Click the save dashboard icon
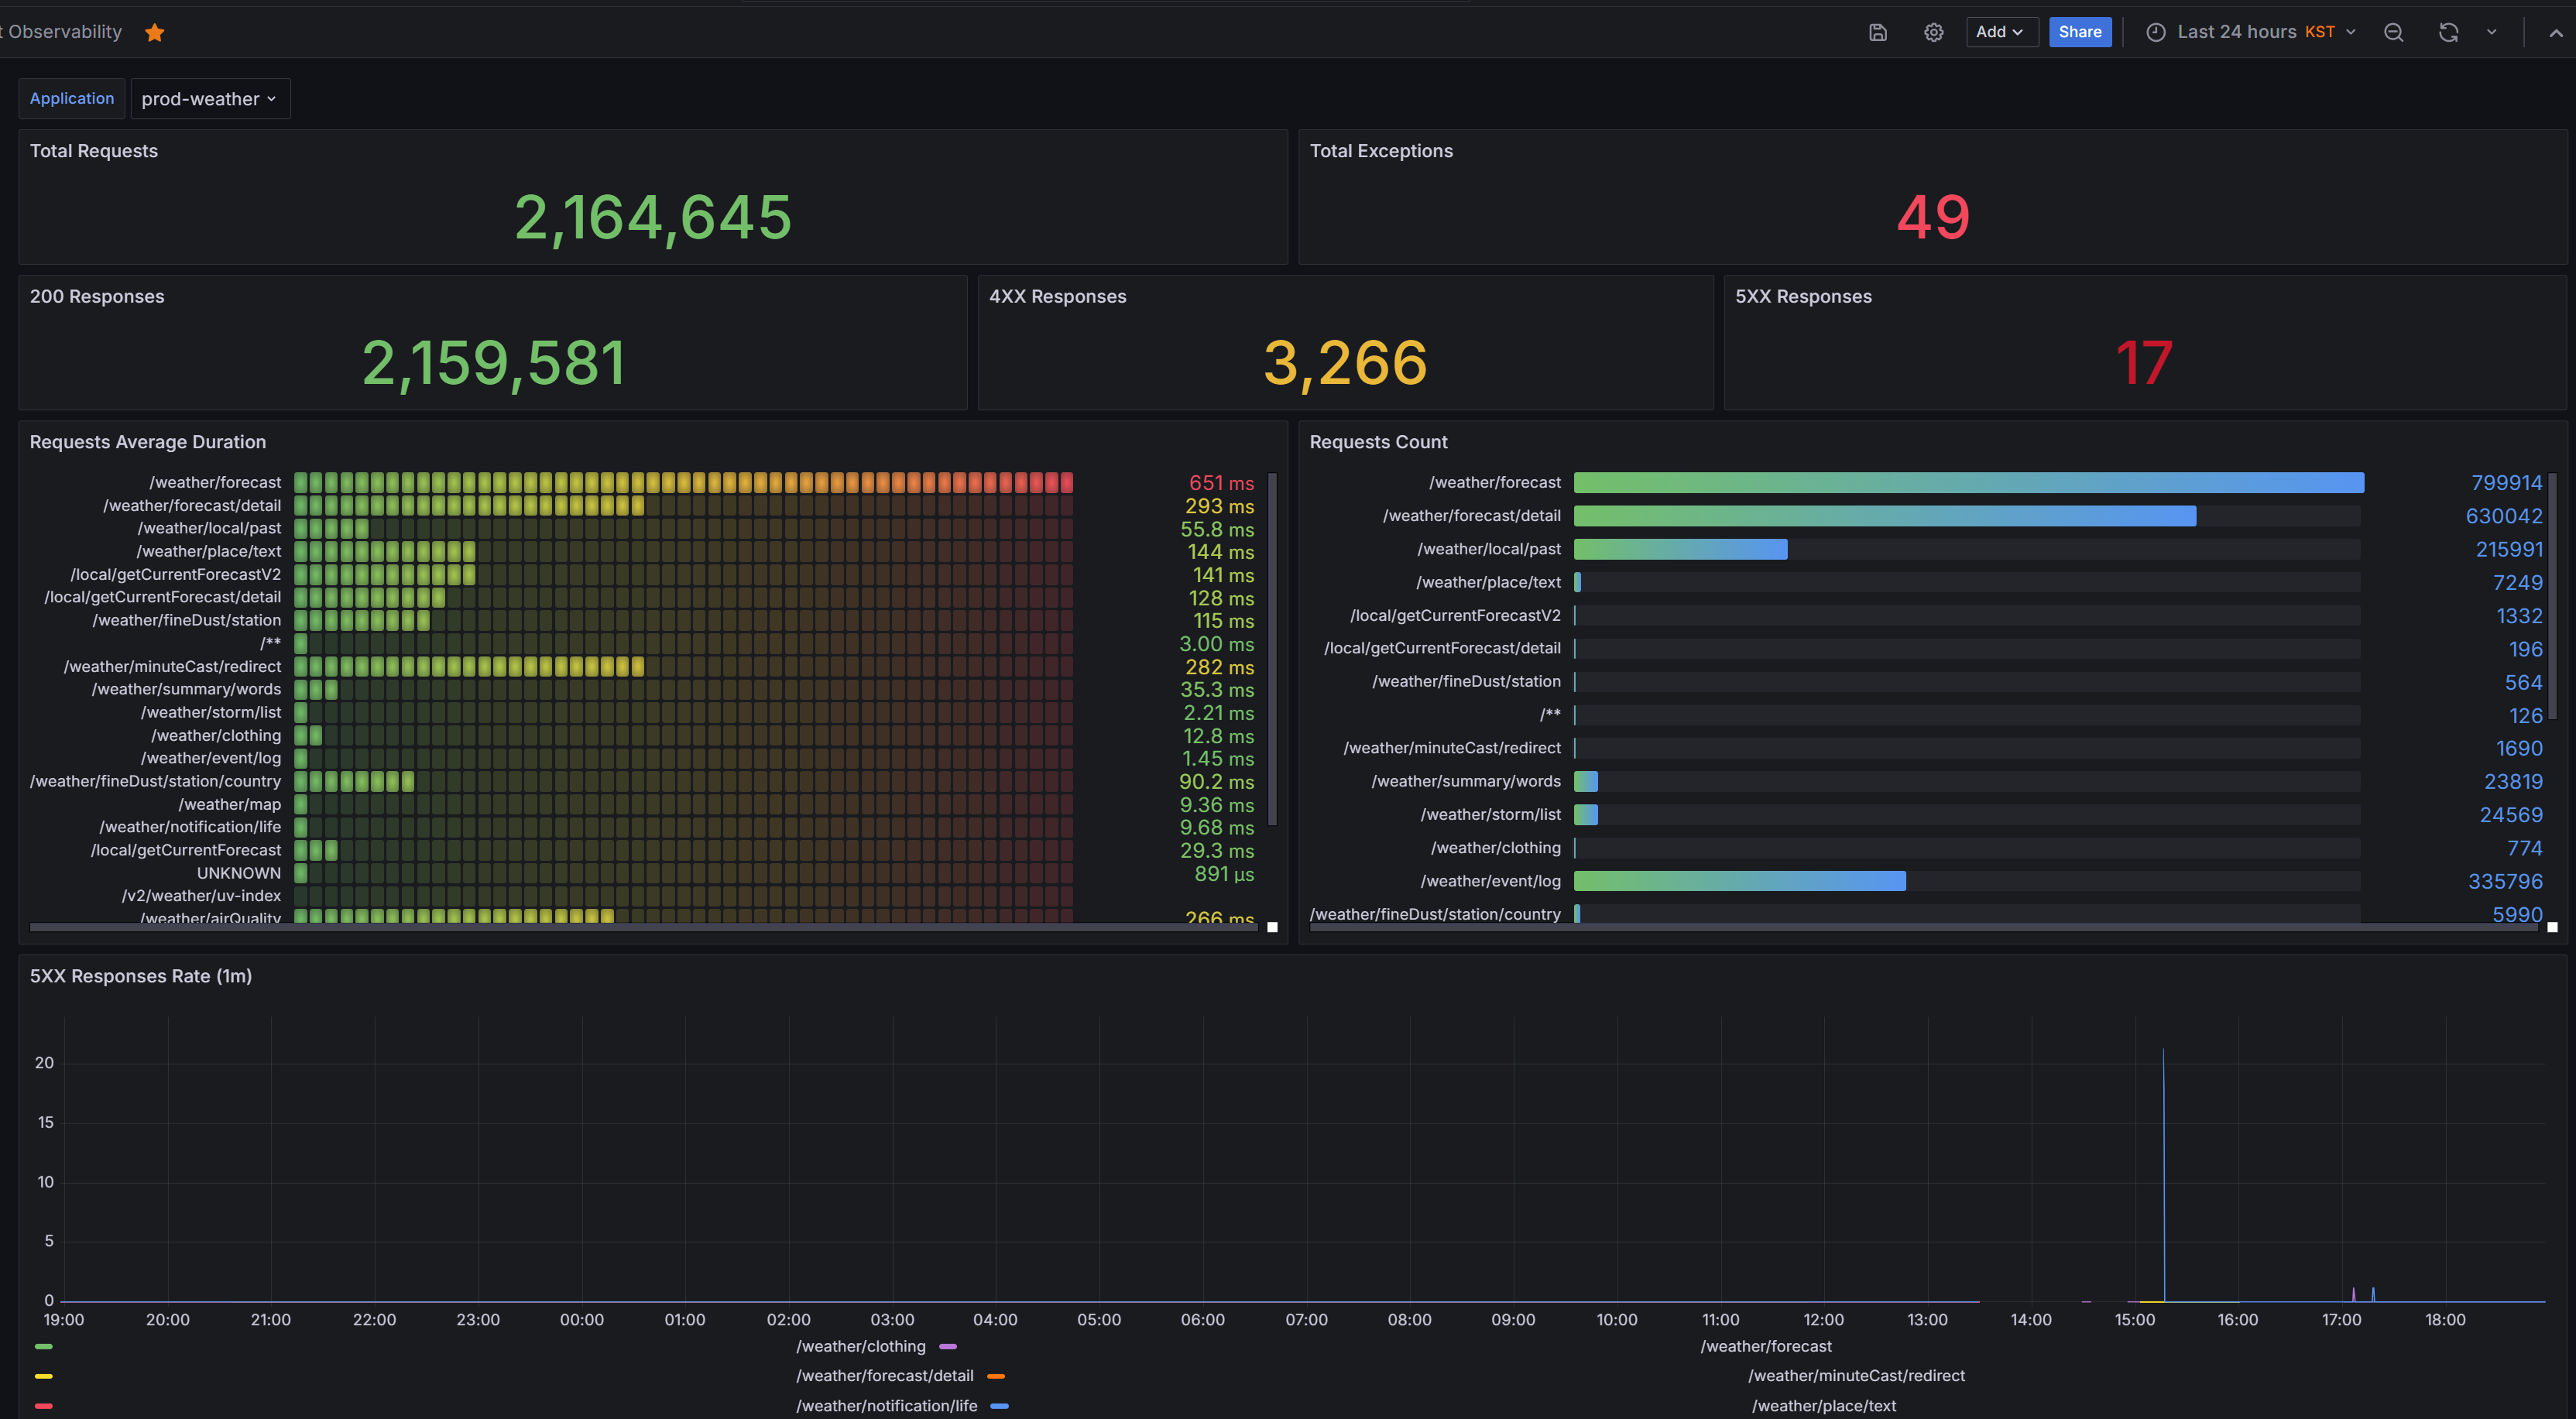 (1877, 33)
